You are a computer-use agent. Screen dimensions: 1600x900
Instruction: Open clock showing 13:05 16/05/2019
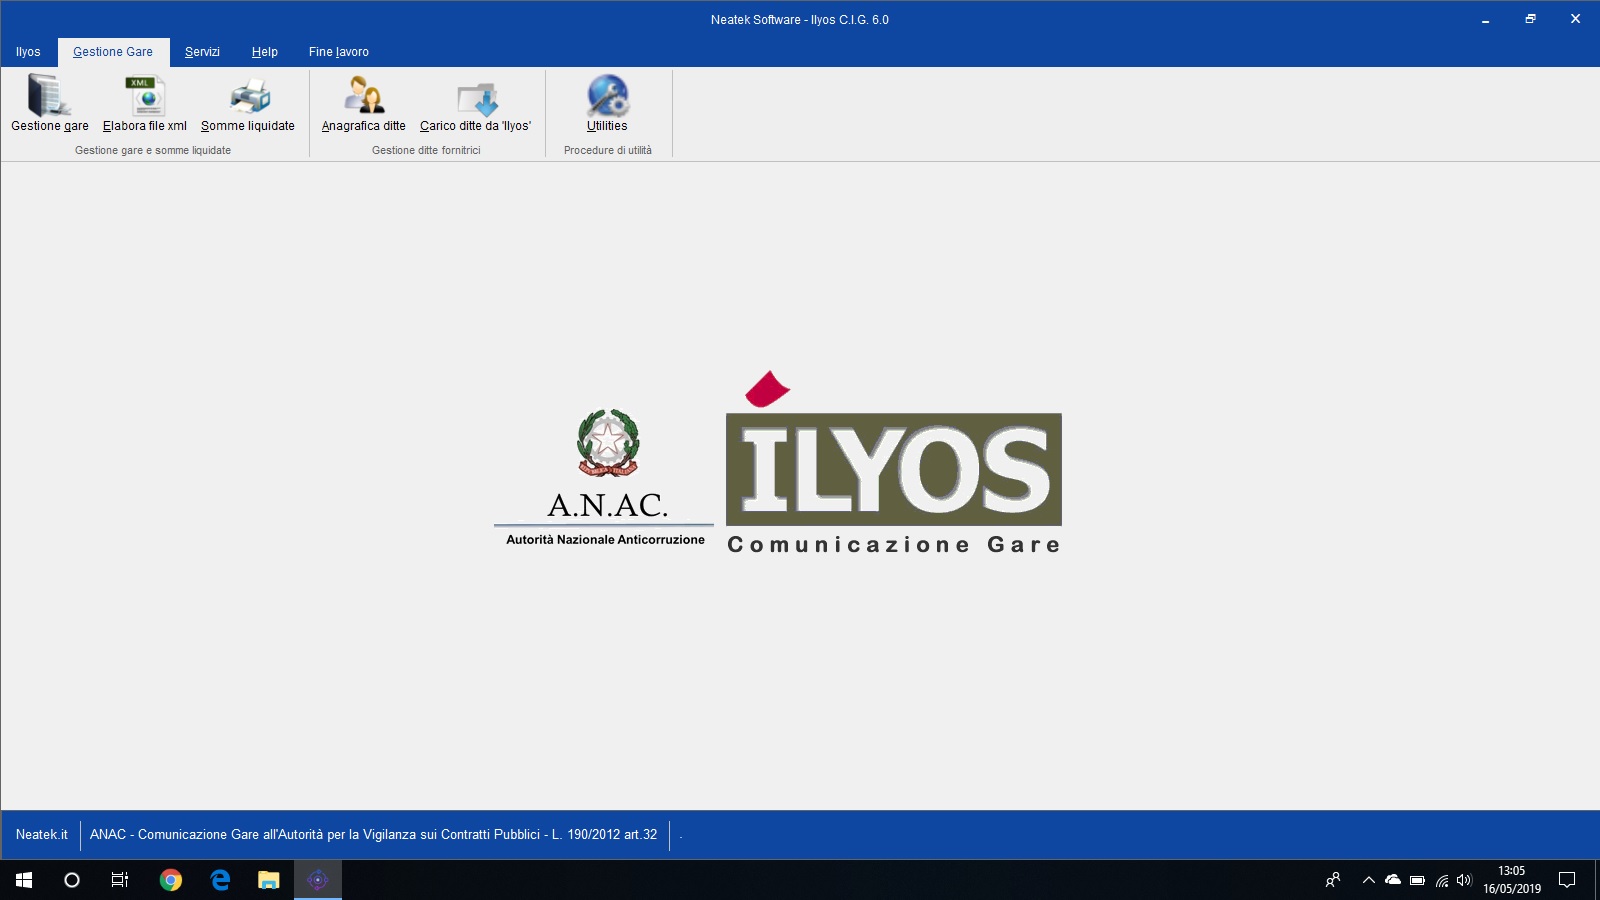(1512, 880)
